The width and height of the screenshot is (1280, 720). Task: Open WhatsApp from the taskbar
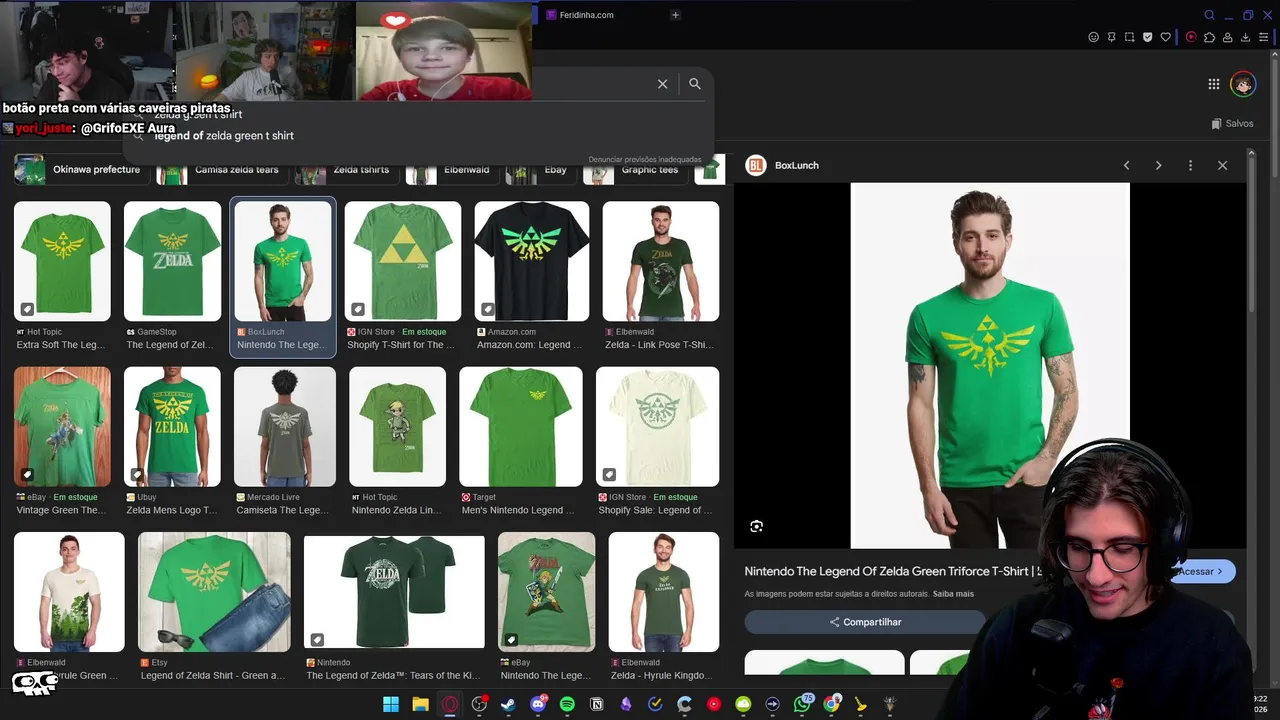click(802, 704)
